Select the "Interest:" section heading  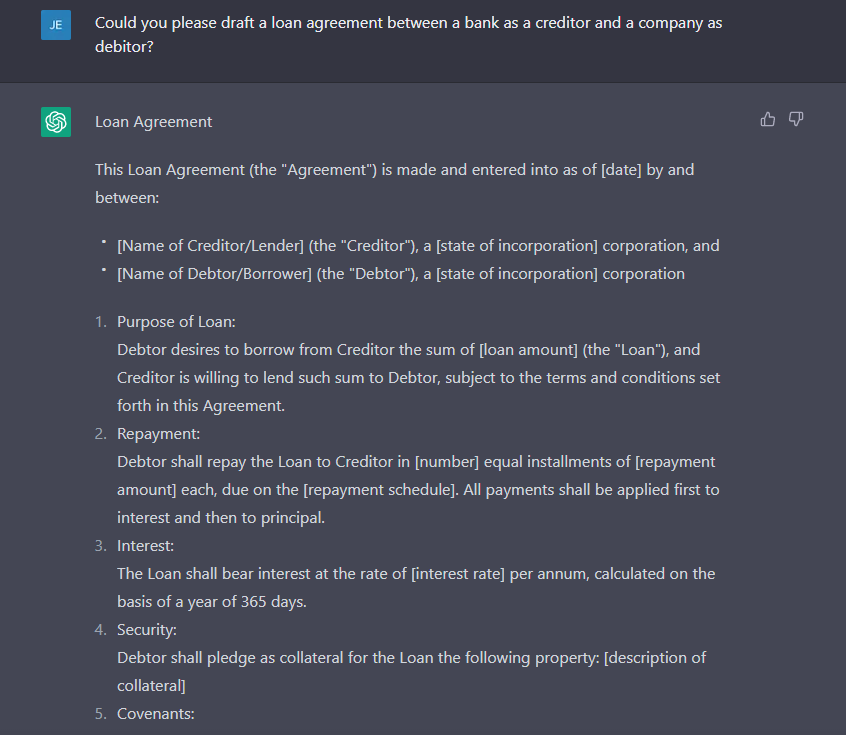(x=146, y=546)
